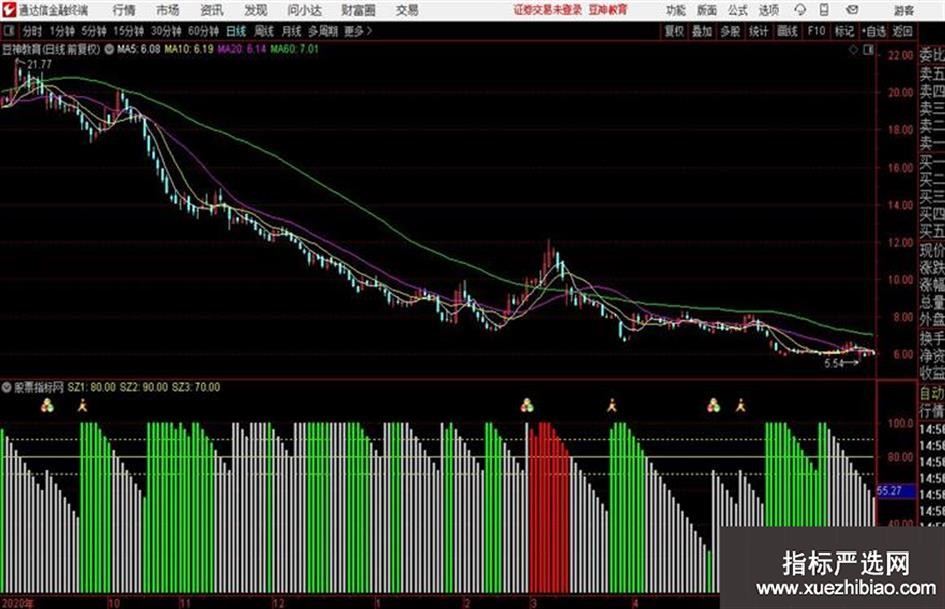945x609 pixels.
Task: Click the money-bag signal icon above the red bars
Action: pos(527,405)
